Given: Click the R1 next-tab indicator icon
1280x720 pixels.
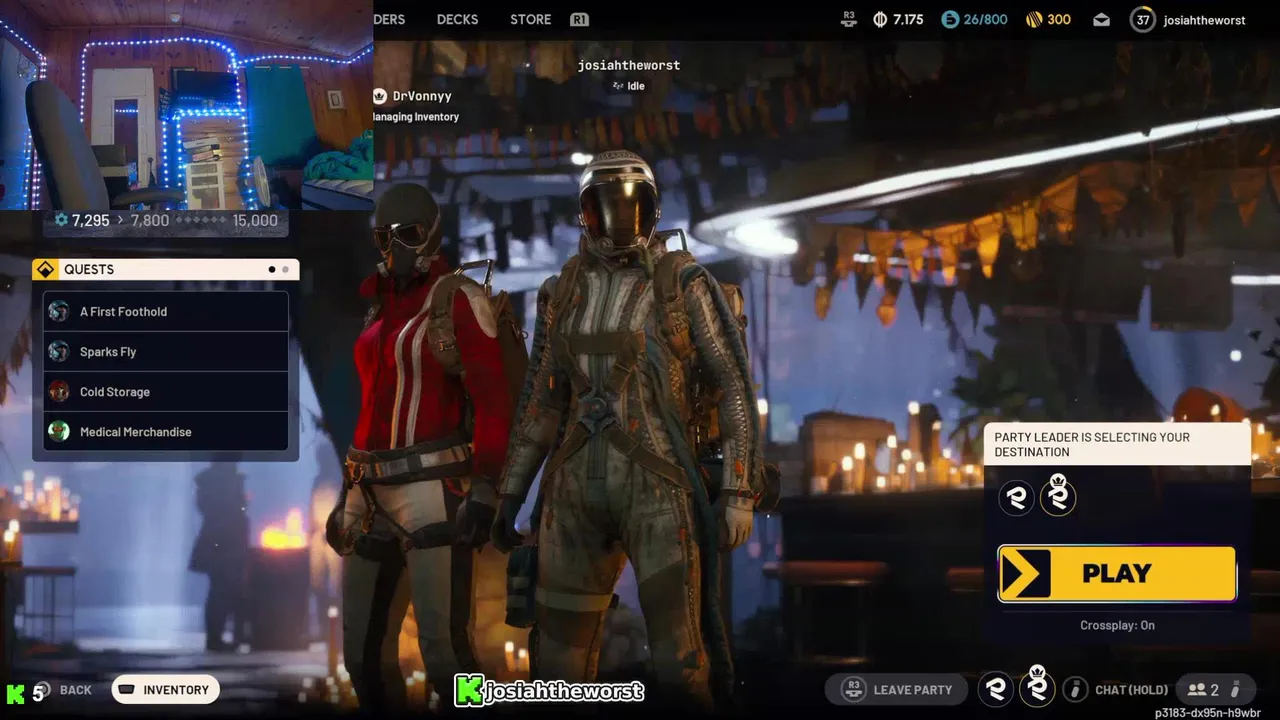Looking at the screenshot, I should [579, 19].
